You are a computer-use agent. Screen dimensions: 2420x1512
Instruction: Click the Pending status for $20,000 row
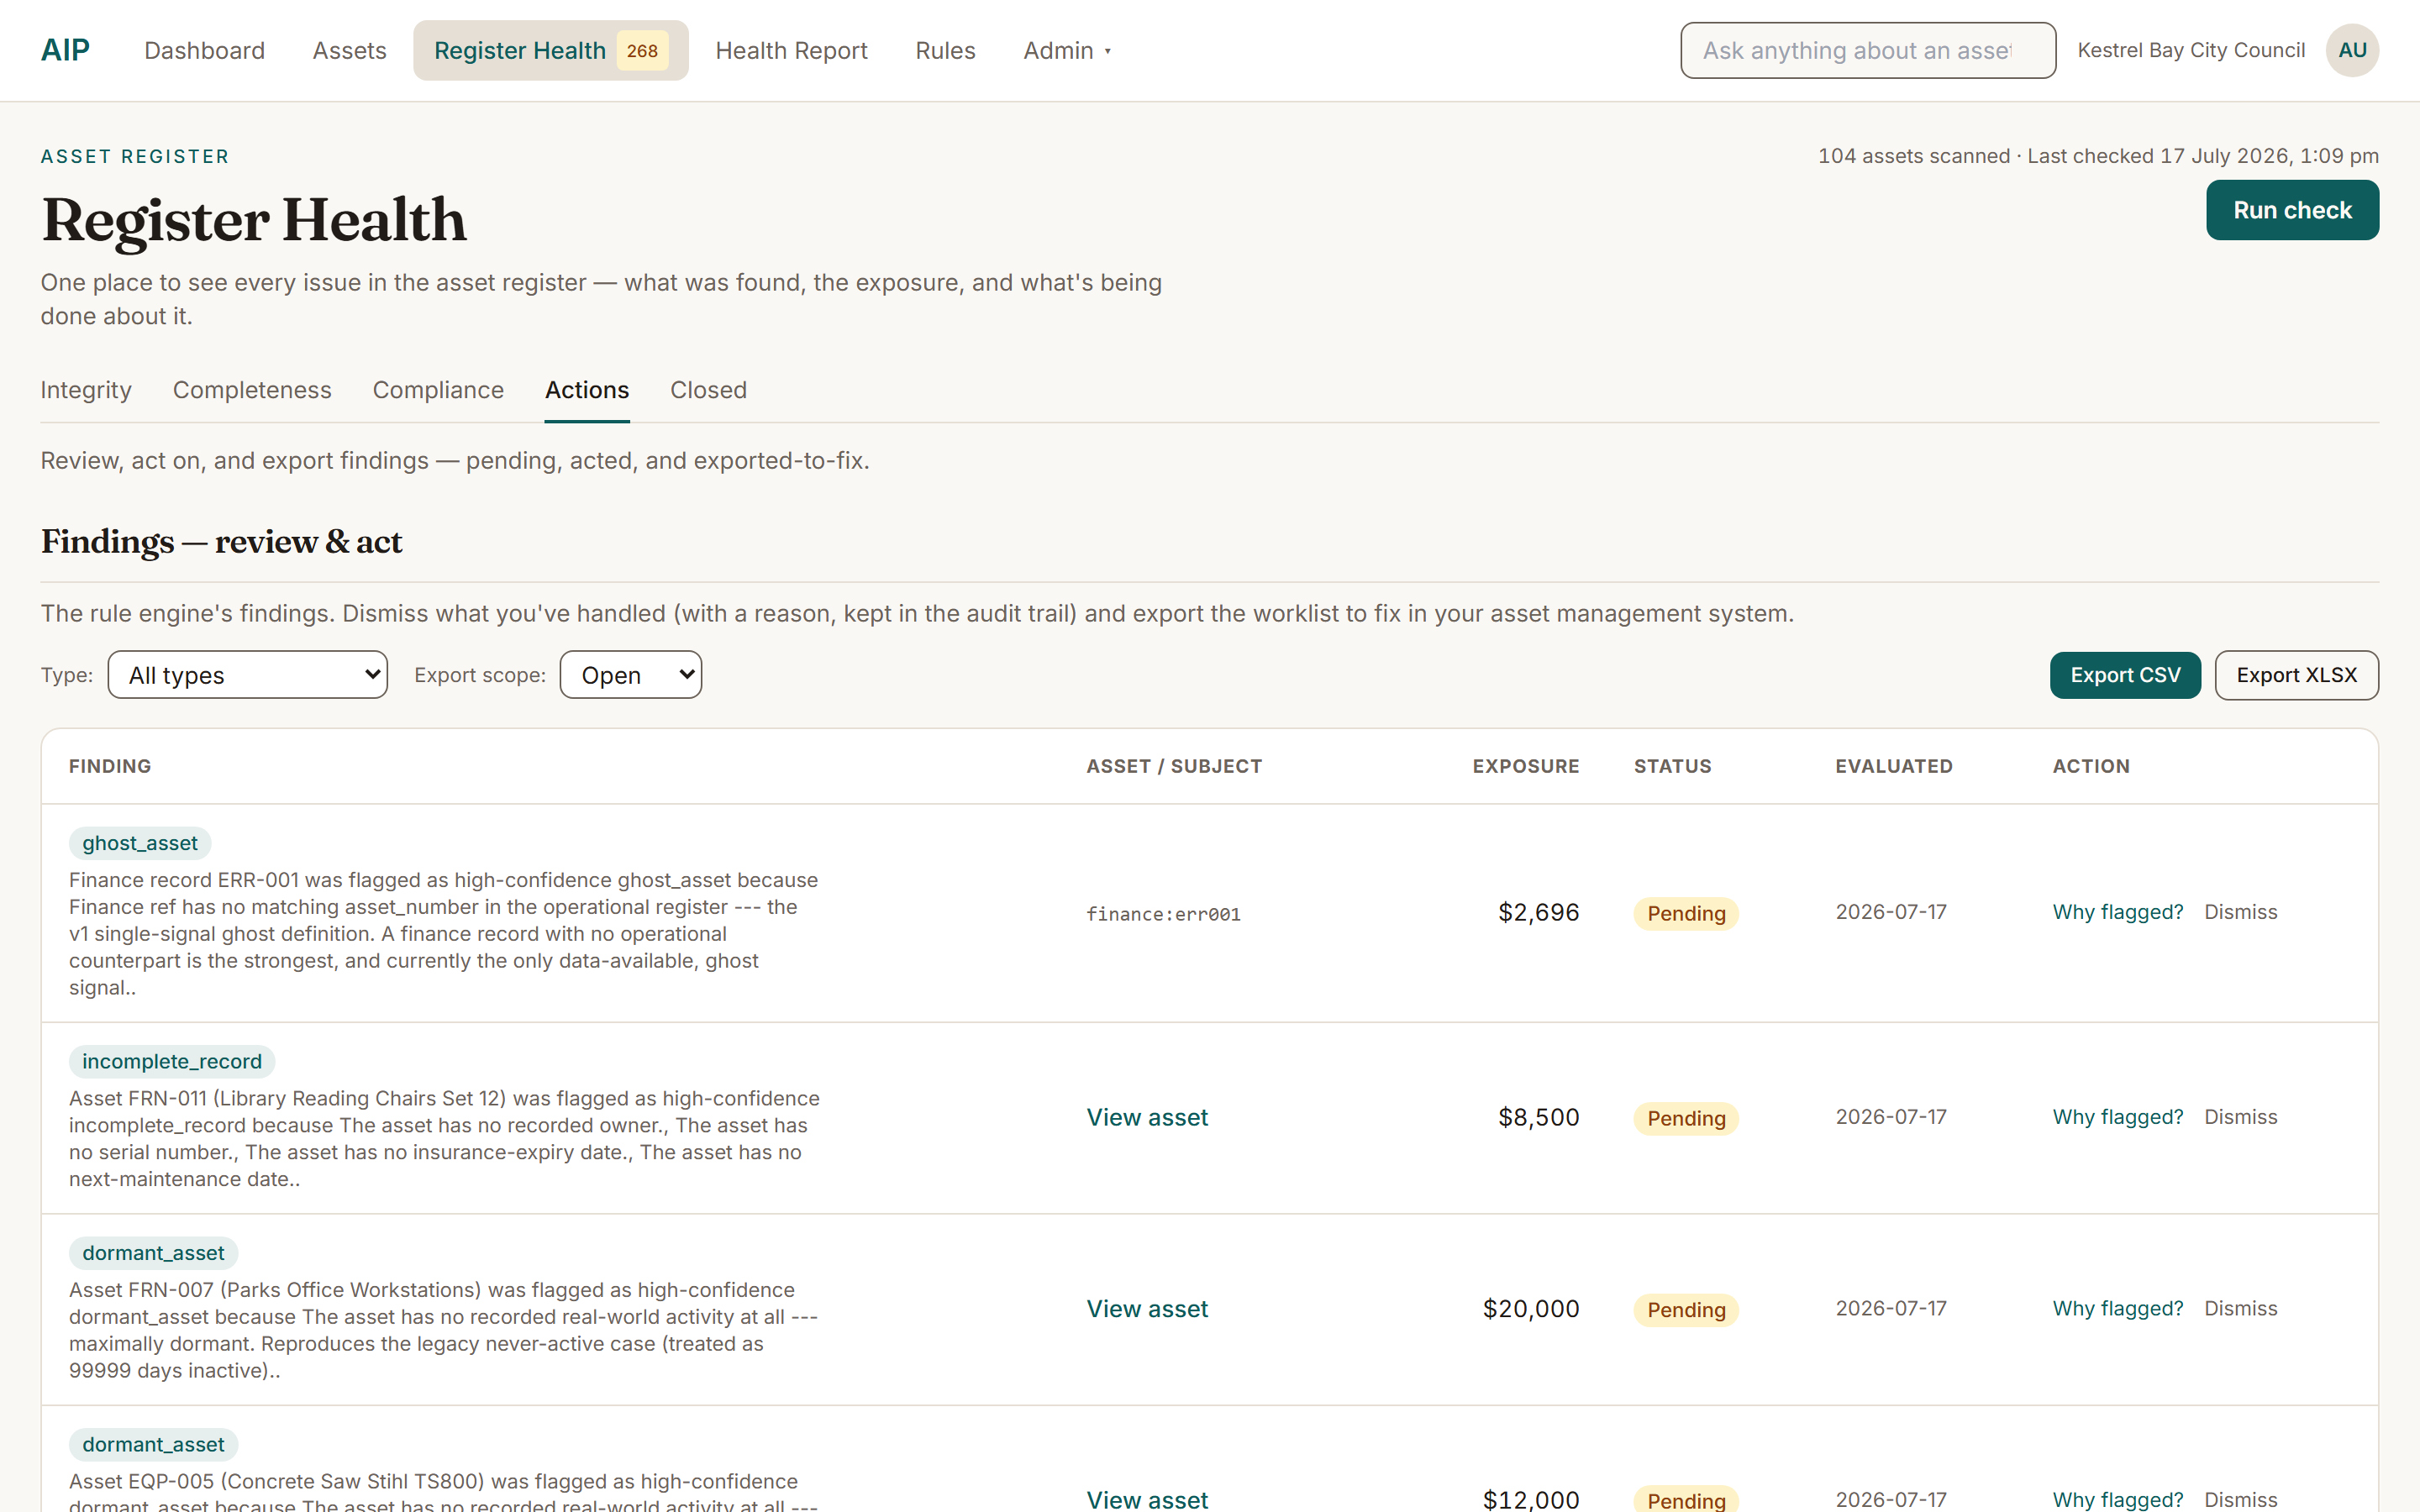click(1686, 1310)
